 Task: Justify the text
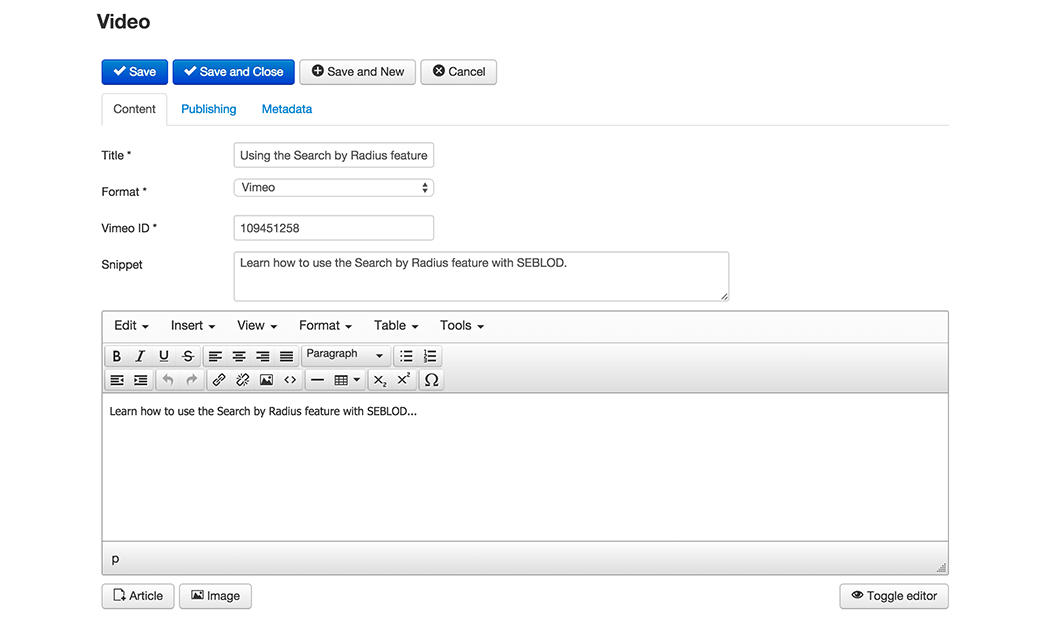tap(287, 356)
